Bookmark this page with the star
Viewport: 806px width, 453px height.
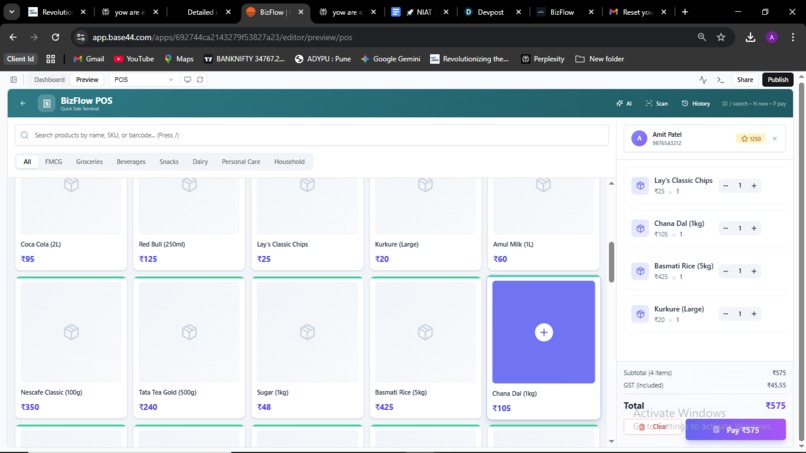point(721,37)
